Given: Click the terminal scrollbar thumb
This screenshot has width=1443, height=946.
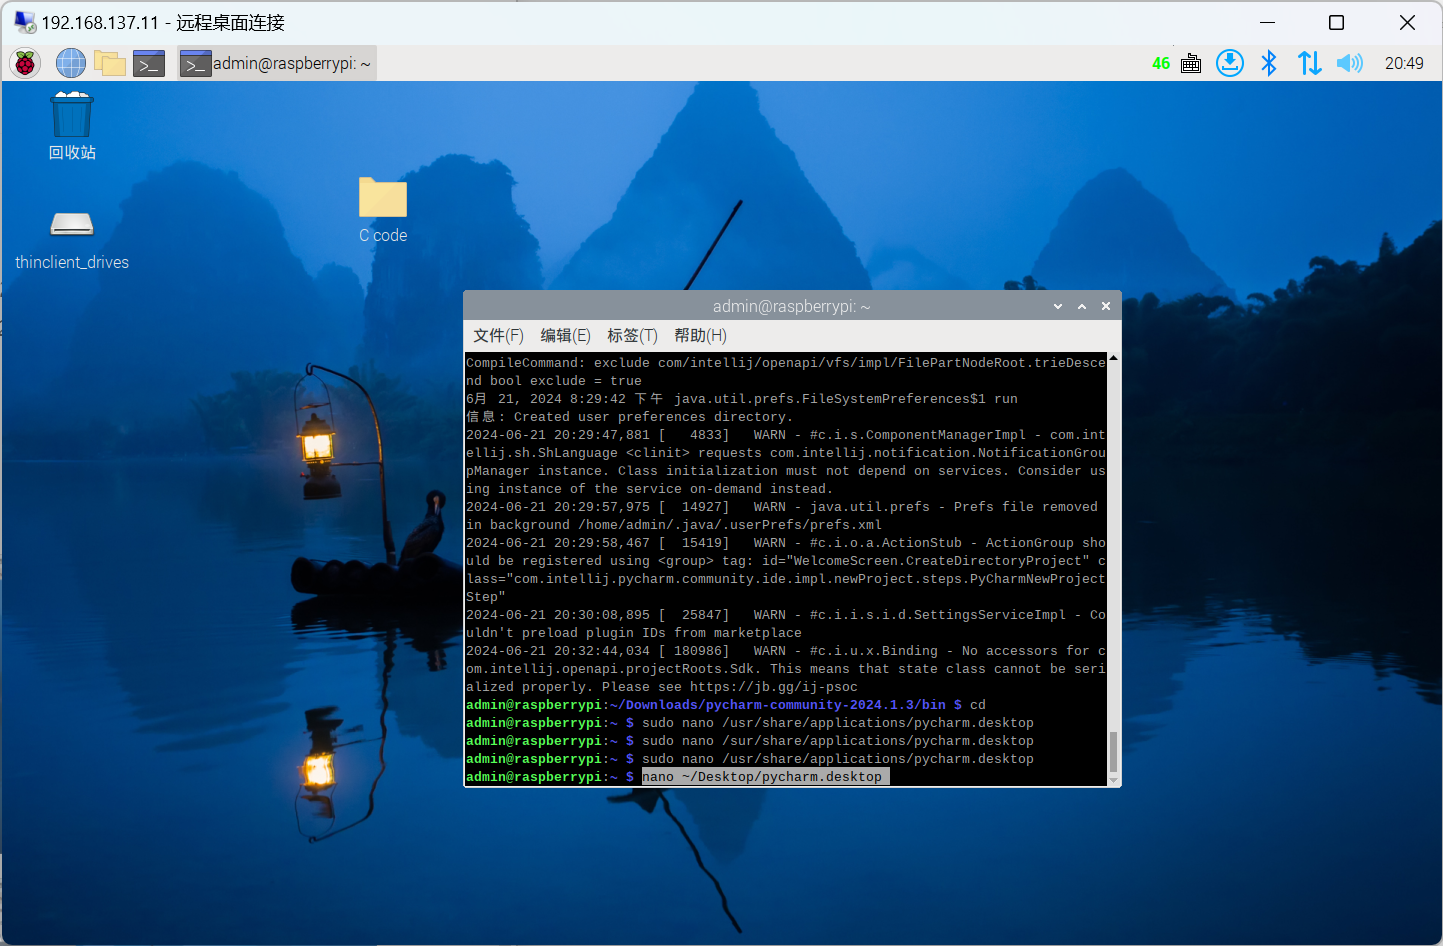Looking at the screenshot, I should tap(1113, 752).
